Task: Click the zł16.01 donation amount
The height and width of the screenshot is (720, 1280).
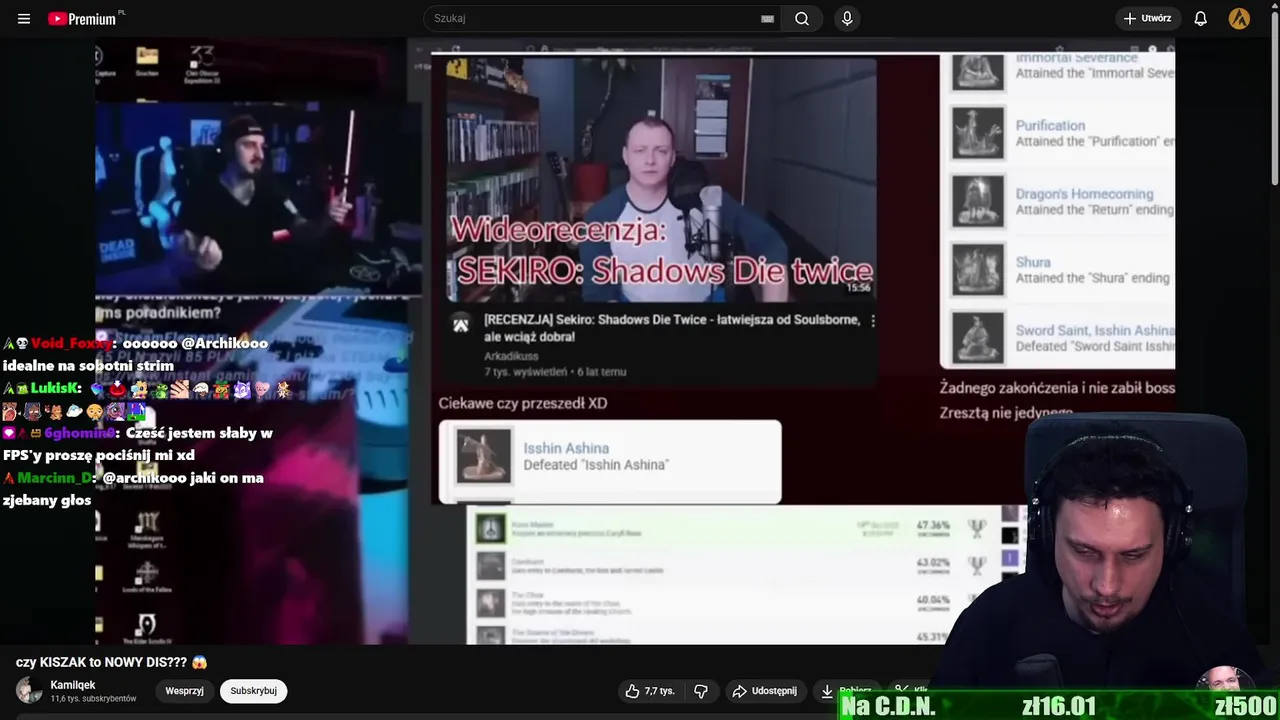Action: (1059, 706)
